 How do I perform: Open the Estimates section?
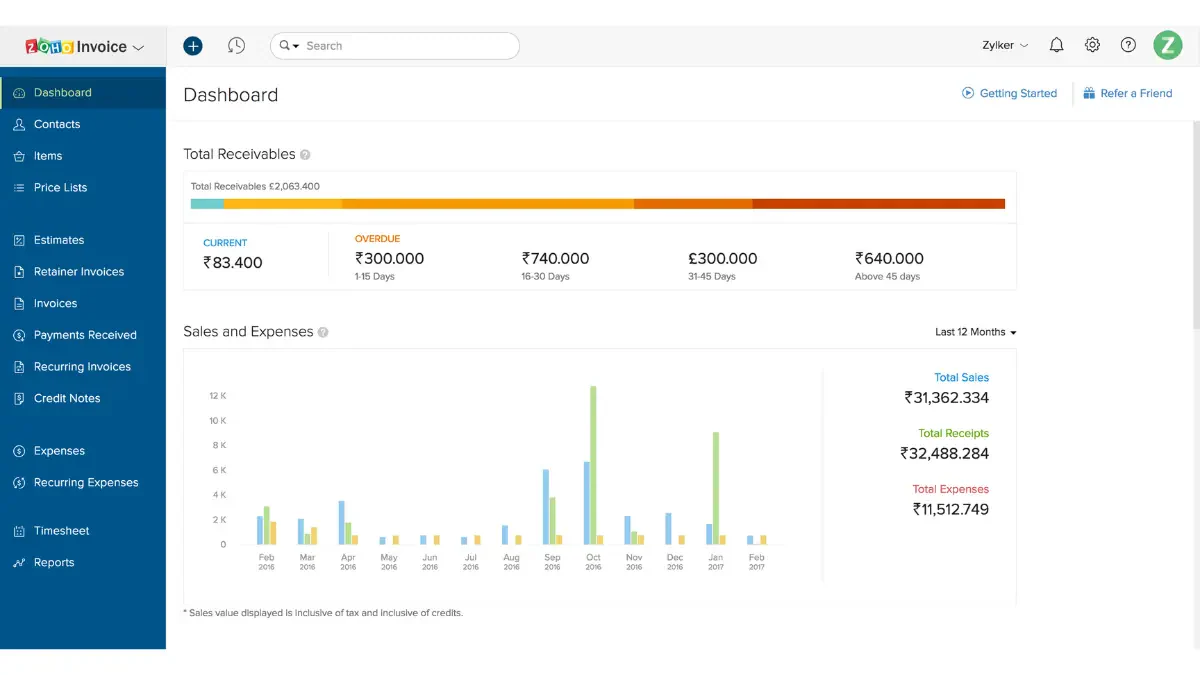[x=83, y=240]
